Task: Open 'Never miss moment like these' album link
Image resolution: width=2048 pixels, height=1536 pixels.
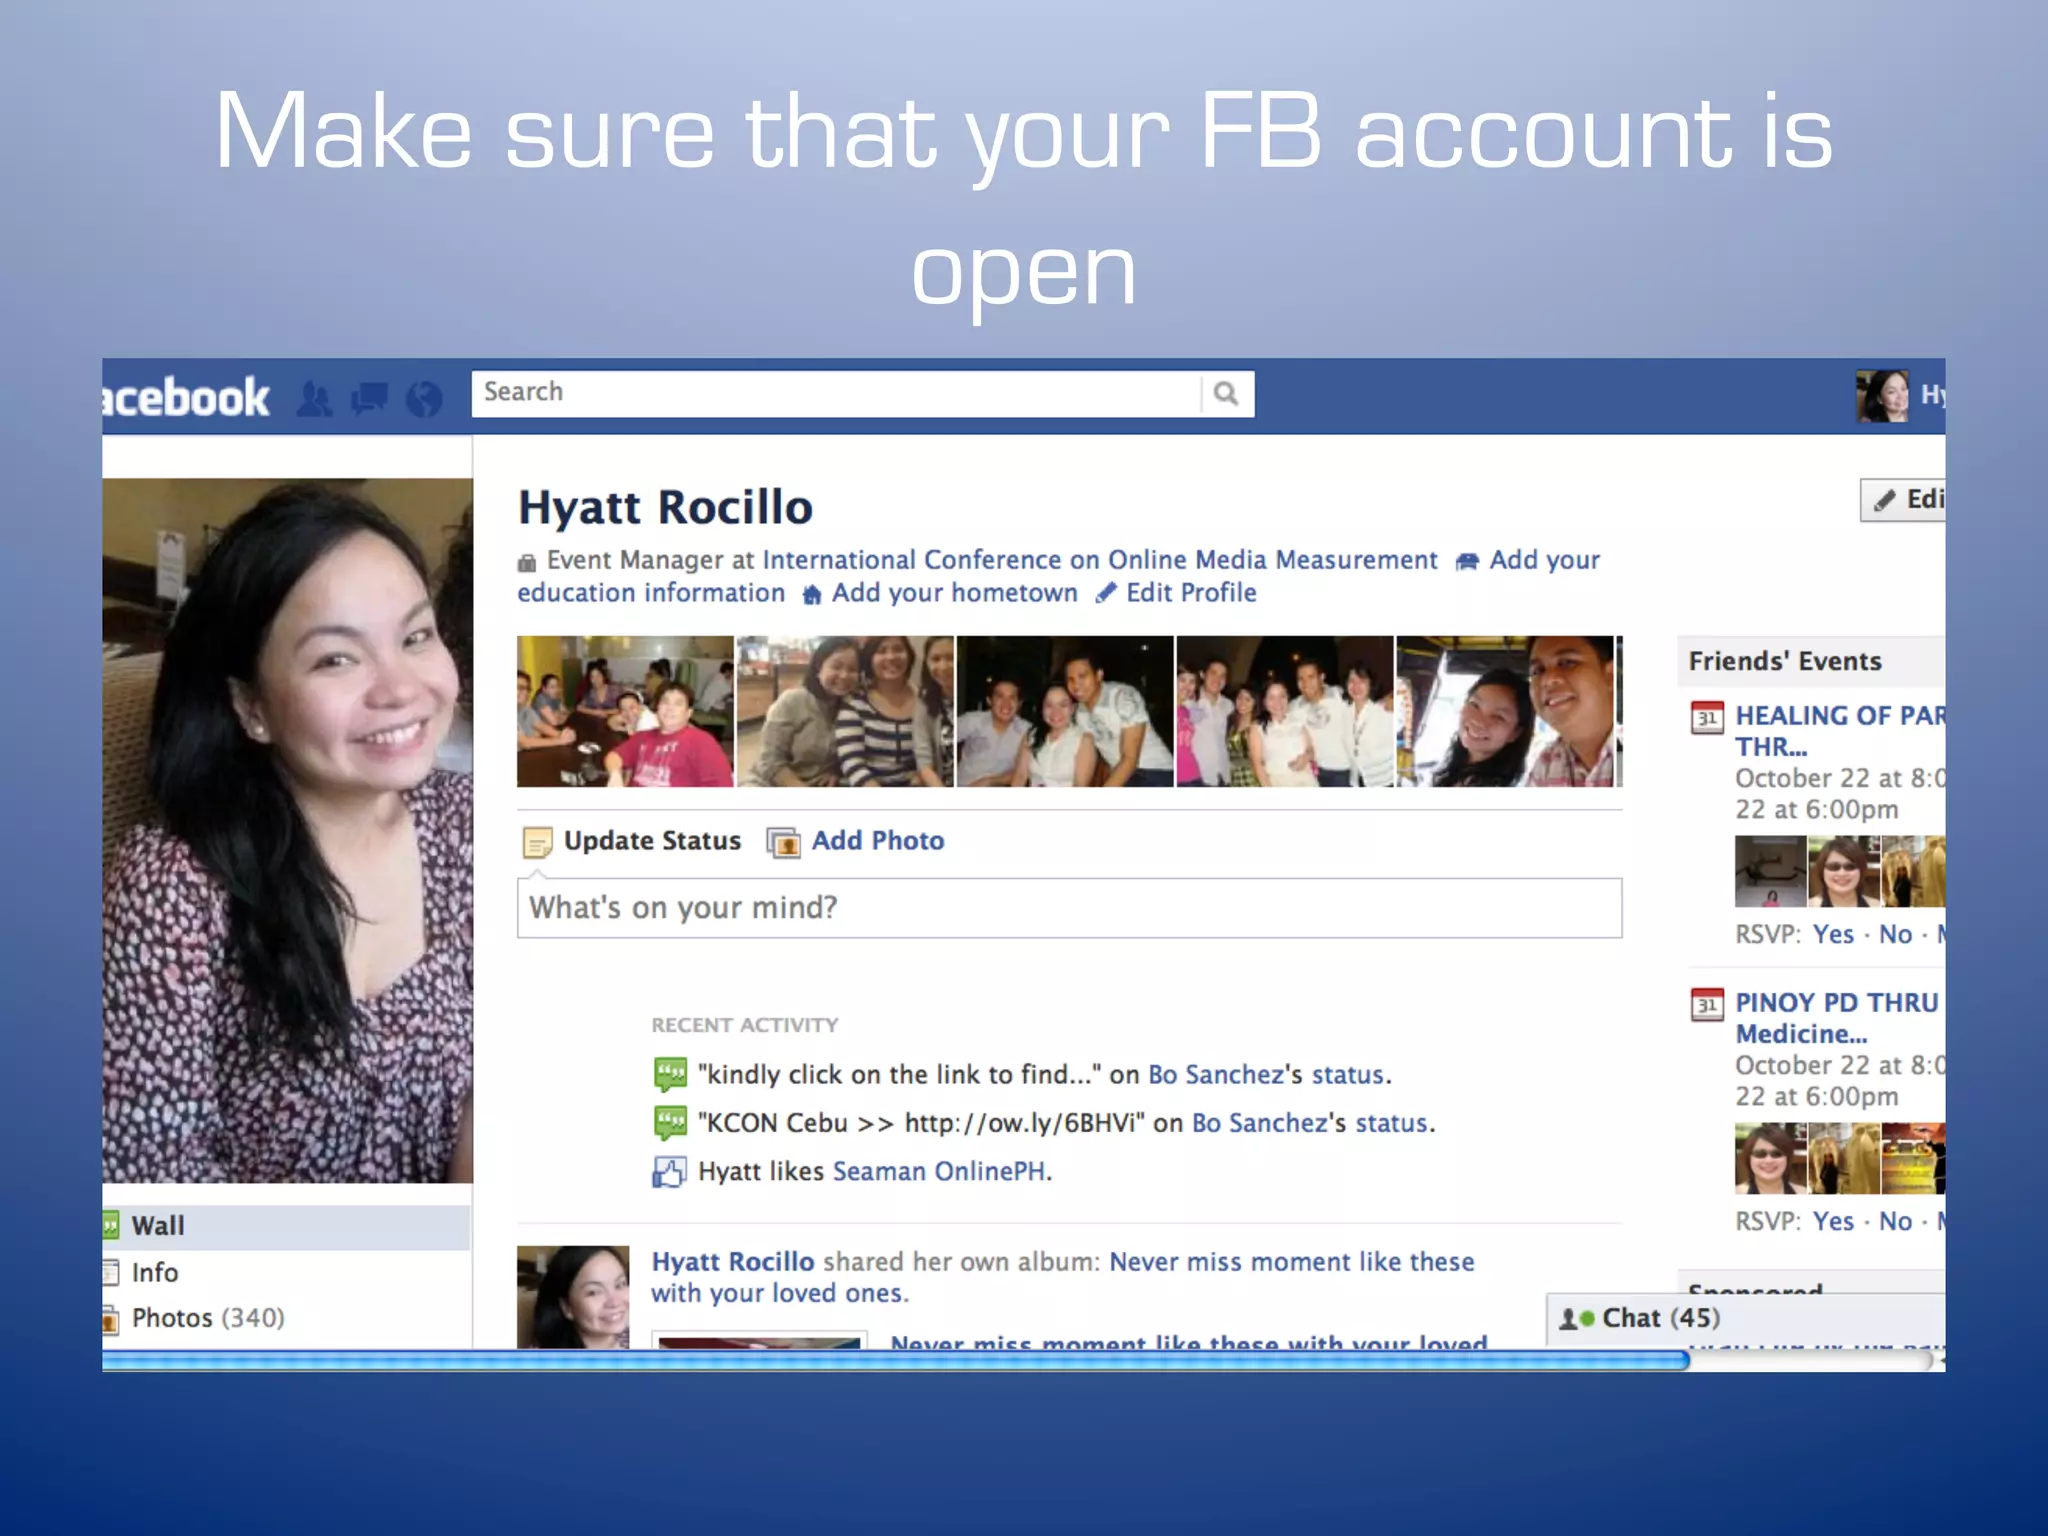Action: point(1063,1277)
